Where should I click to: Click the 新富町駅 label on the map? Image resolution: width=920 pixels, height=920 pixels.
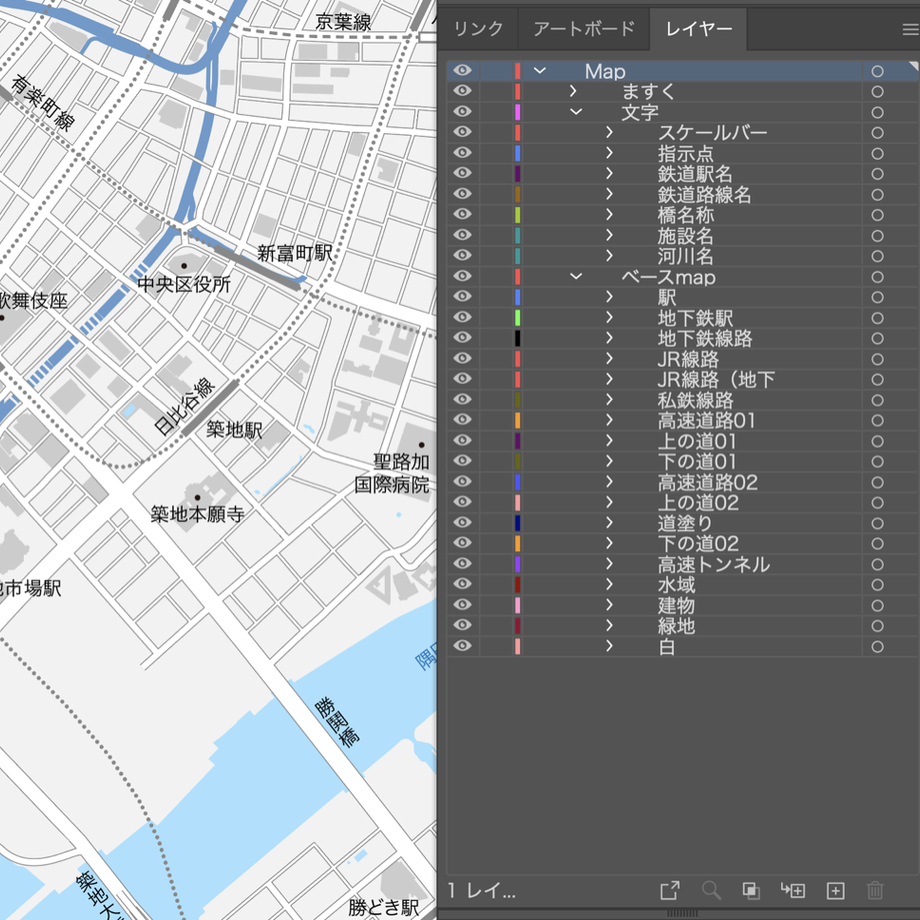pos(295,253)
